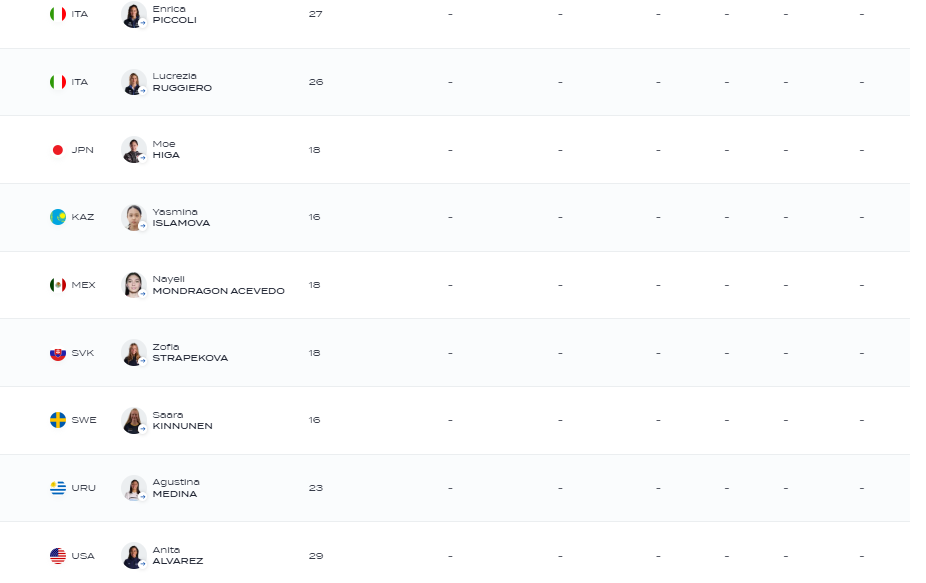Viewport: 926px width, 583px height.
Task: Click the Japan flag icon
Action: click(58, 150)
